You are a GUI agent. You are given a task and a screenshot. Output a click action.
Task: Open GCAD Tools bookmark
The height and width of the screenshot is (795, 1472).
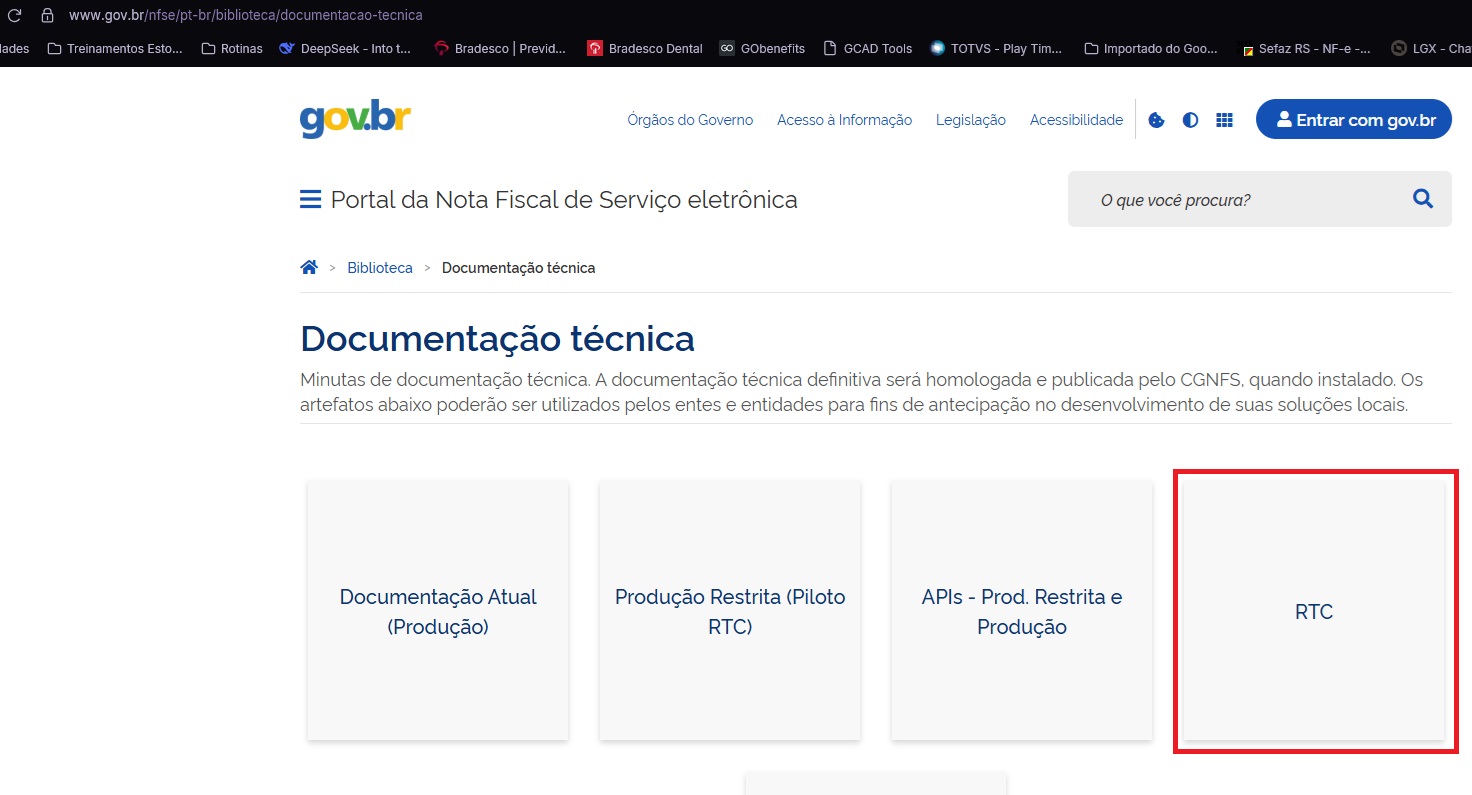(867, 48)
